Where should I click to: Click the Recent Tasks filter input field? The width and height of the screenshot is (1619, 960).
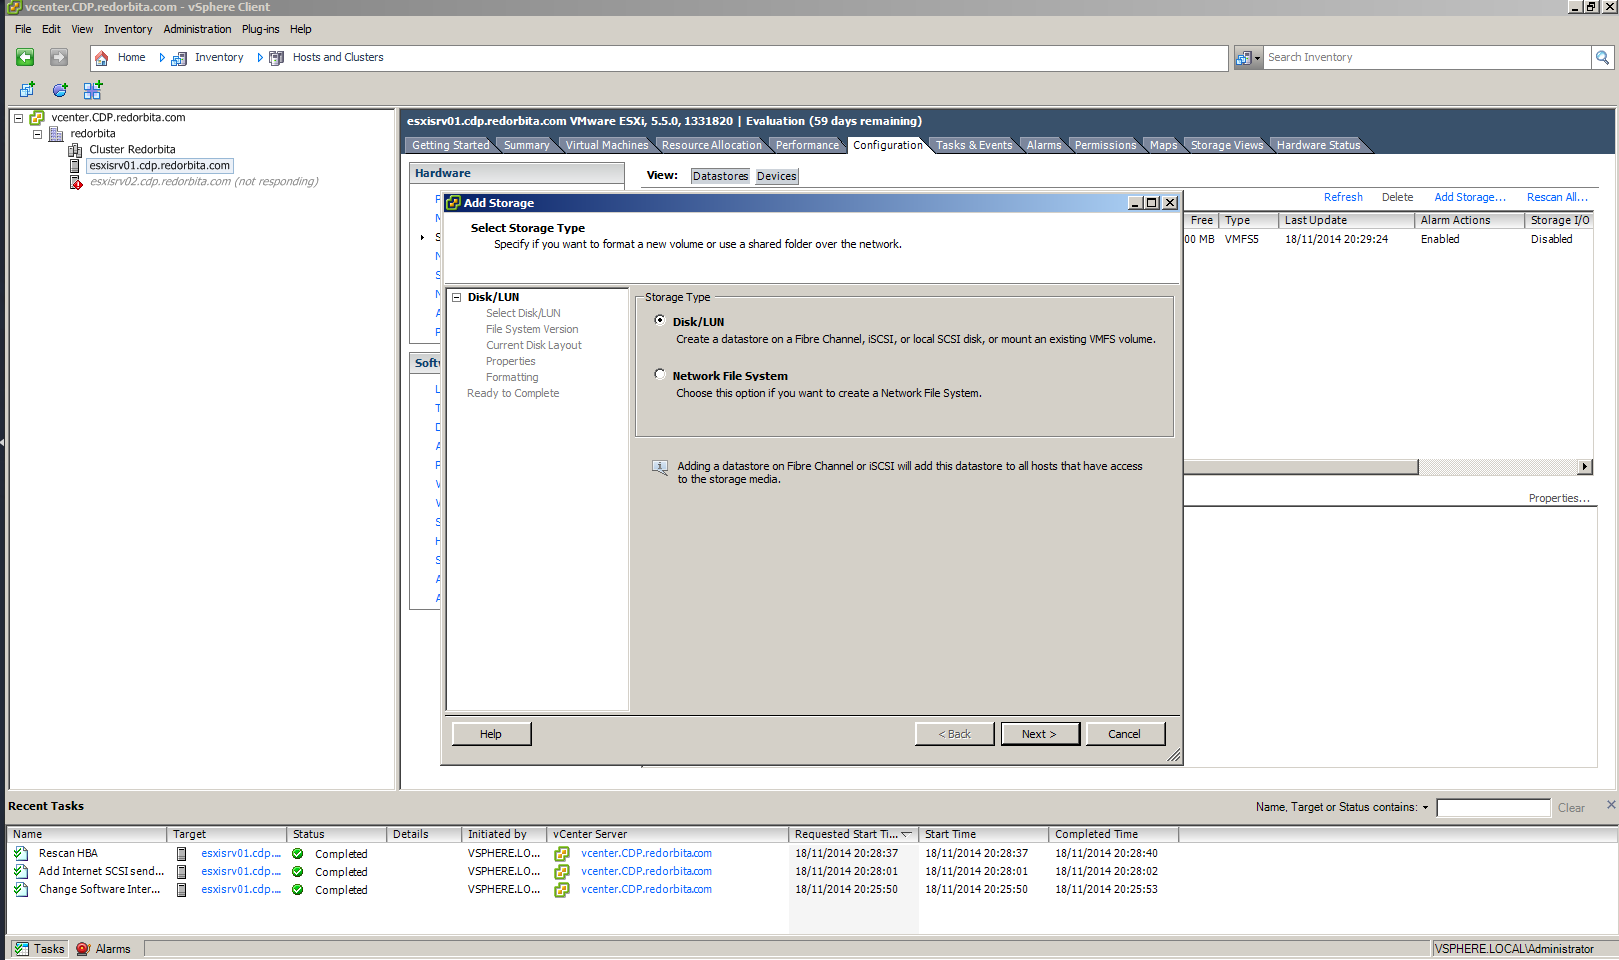click(x=1492, y=807)
